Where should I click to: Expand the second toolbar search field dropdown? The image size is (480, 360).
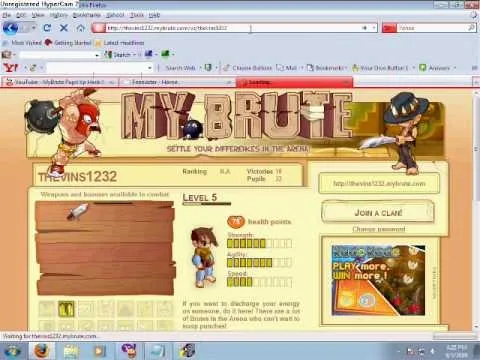coord(97,55)
